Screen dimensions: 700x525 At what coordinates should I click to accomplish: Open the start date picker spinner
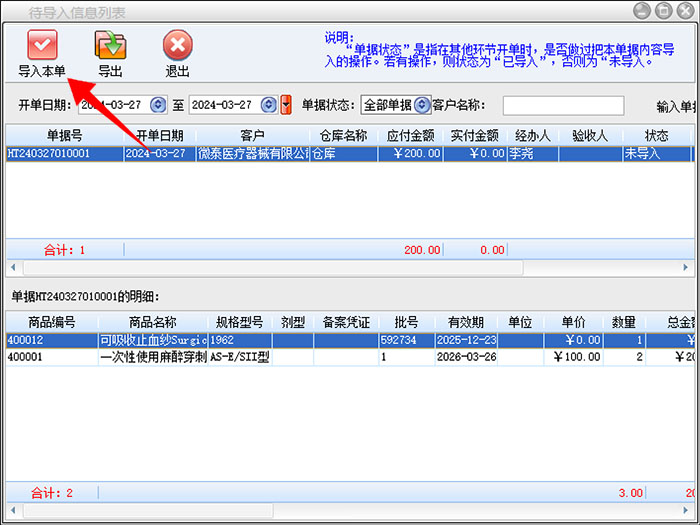pyautogui.click(x=158, y=105)
